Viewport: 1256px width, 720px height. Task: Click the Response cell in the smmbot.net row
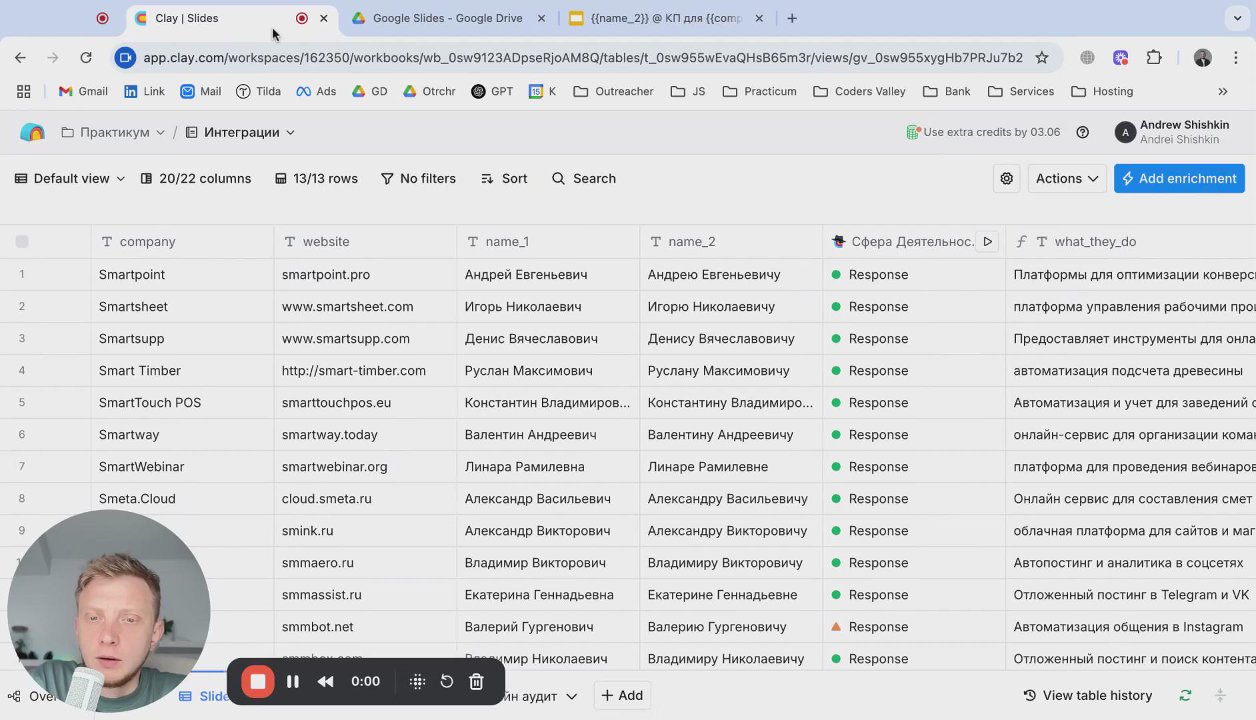914,626
